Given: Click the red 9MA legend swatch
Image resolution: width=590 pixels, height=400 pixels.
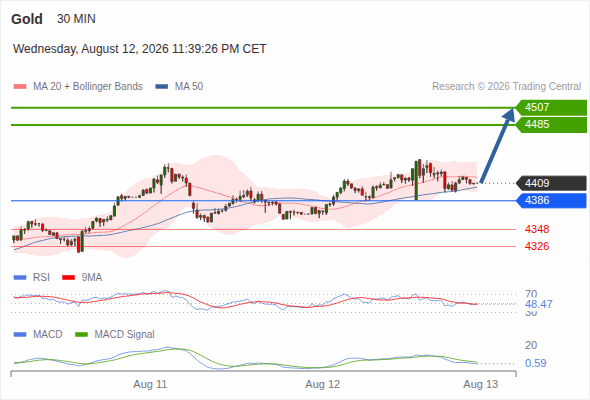Looking at the screenshot, I should [x=68, y=278].
